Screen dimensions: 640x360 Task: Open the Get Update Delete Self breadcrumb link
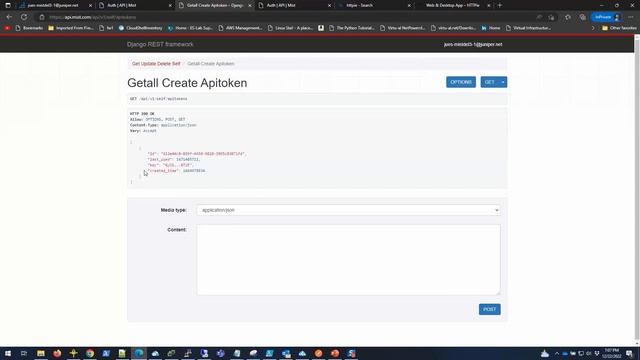pos(156,64)
